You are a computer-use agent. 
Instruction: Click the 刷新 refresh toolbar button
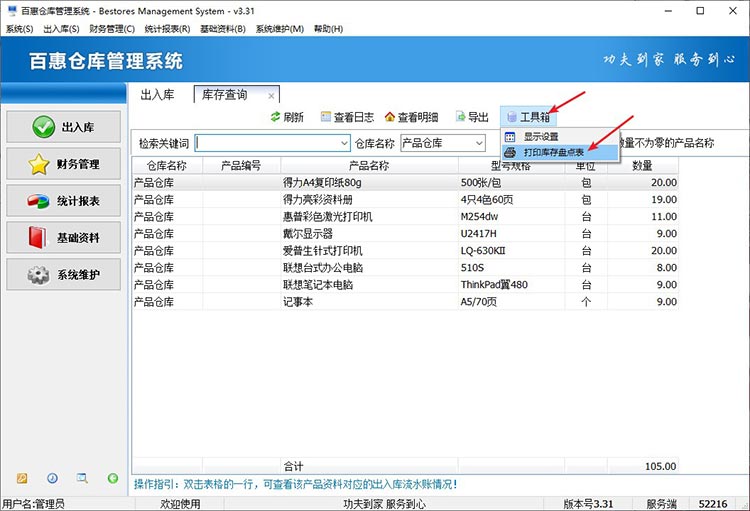(x=287, y=117)
